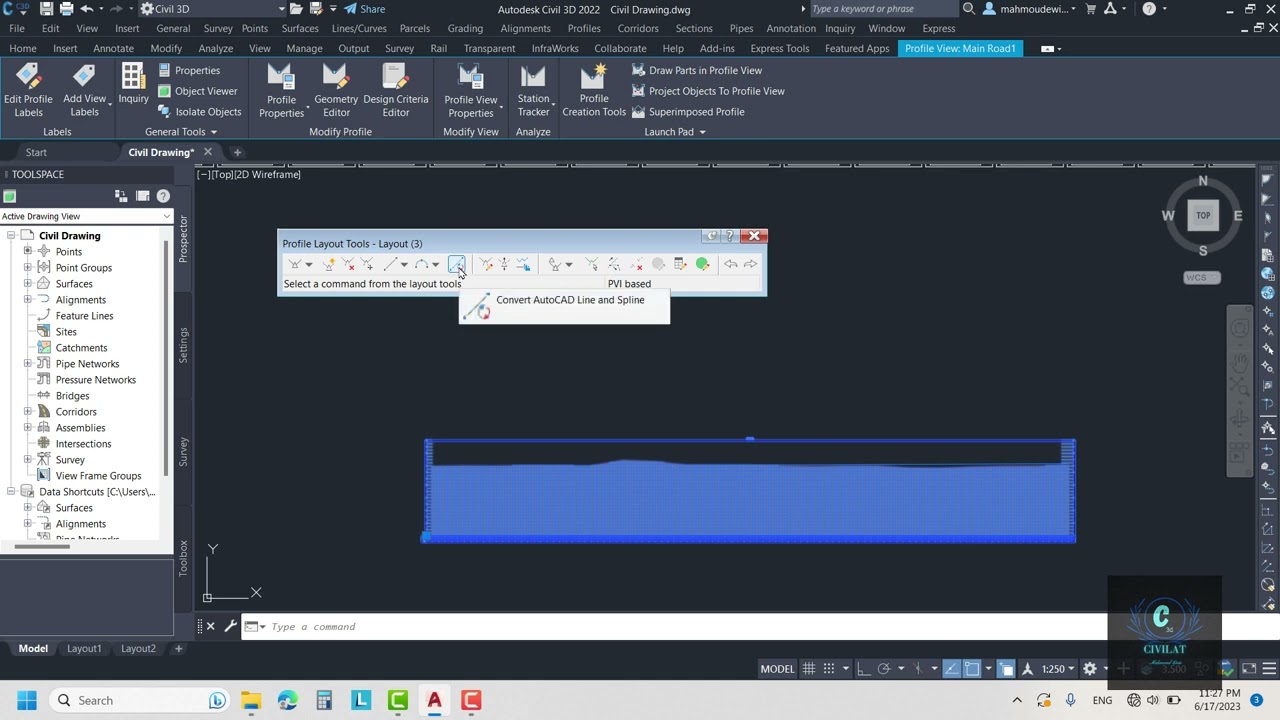
Task: Click Convert AutoCAD Line and Spline tool
Action: point(456,264)
